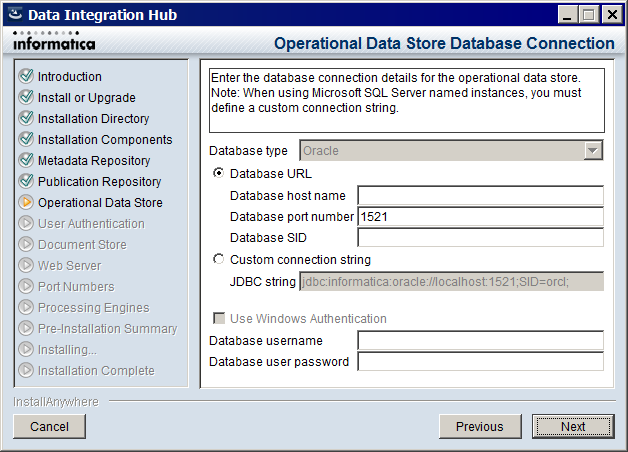Image resolution: width=628 pixels, height=452 pixels.
Task: Click the Port Numbers step label
Action: point(76,287)
